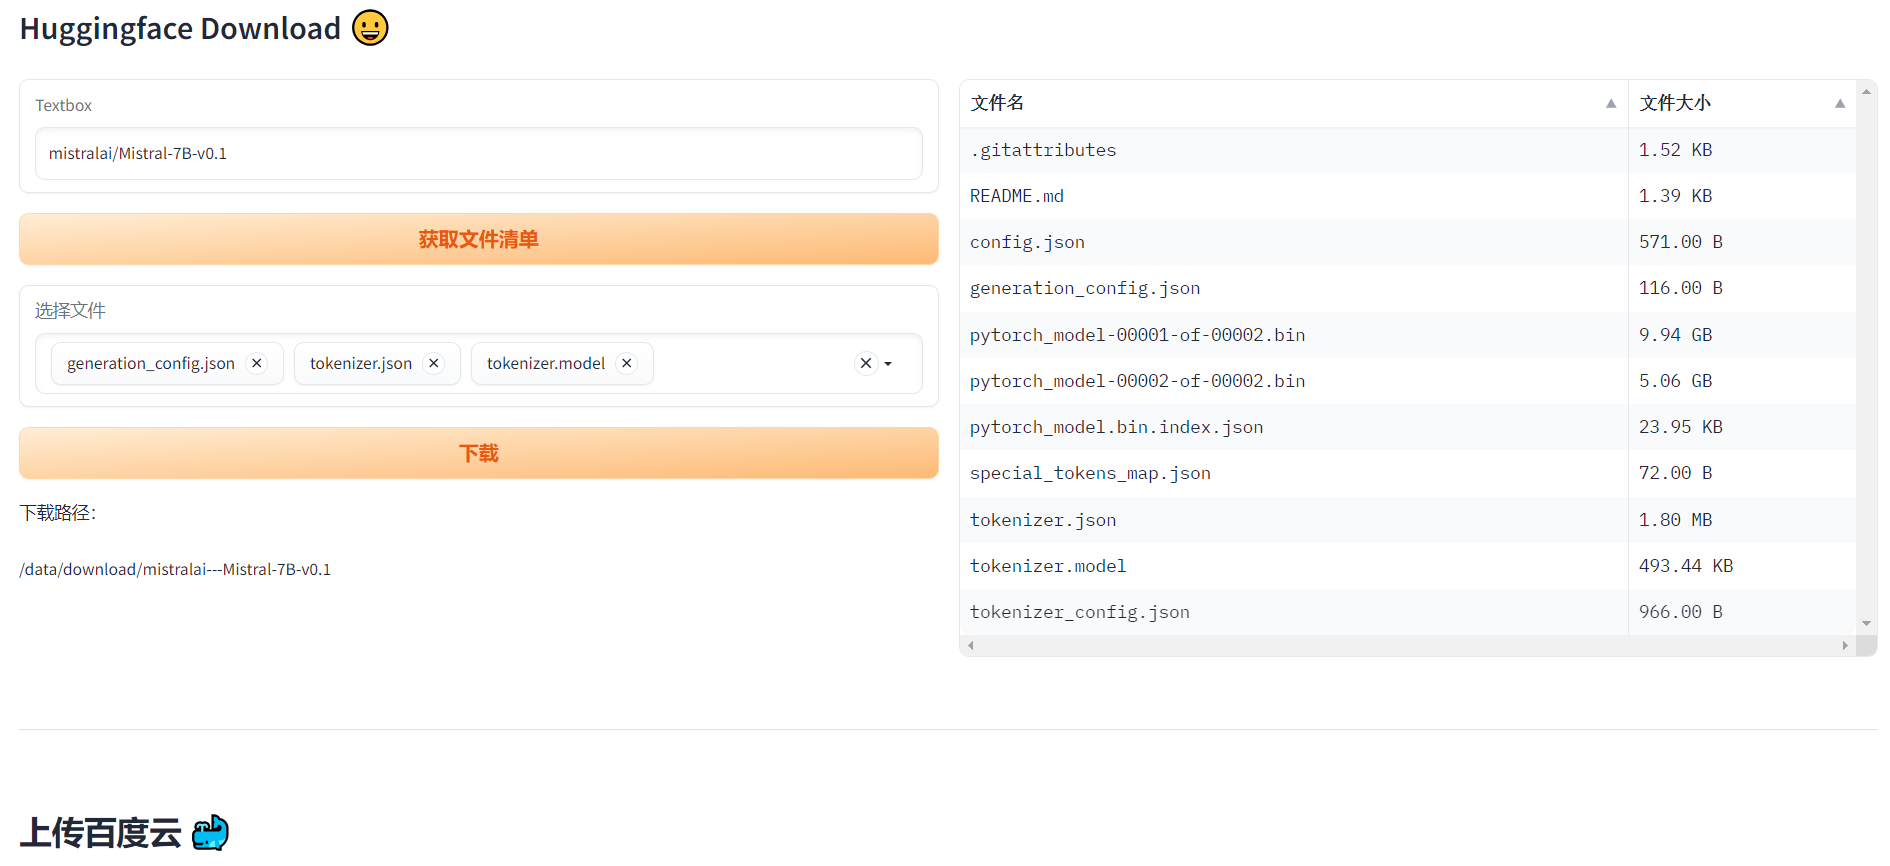Click the Huggingface Download heading

(x=204, y=28)
